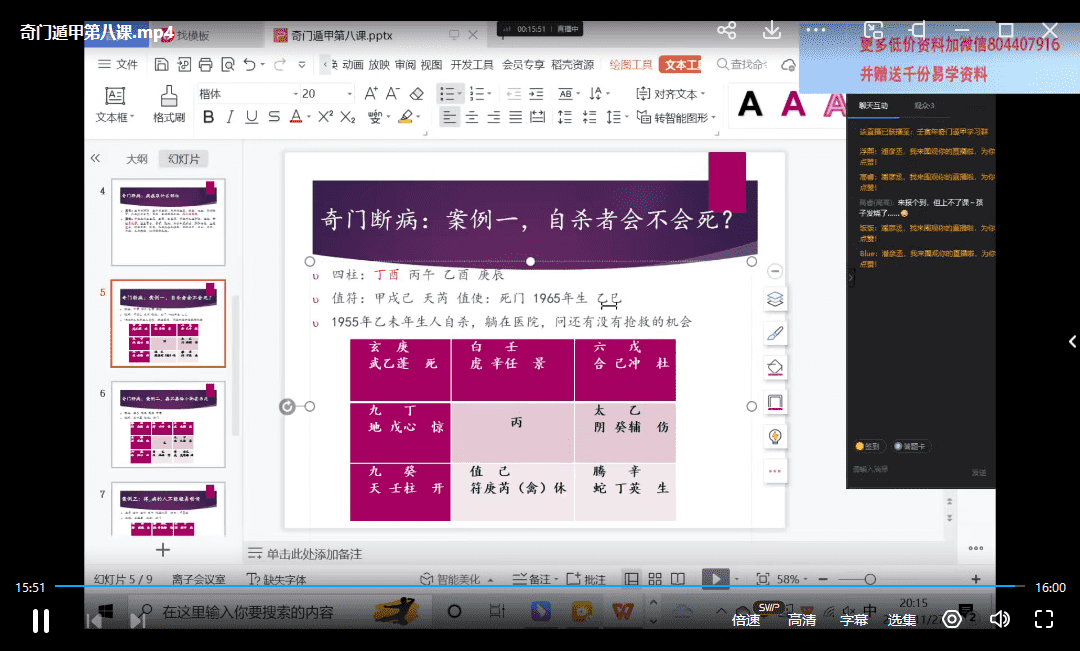Click the share icon in video player

(x=727, y=30)
